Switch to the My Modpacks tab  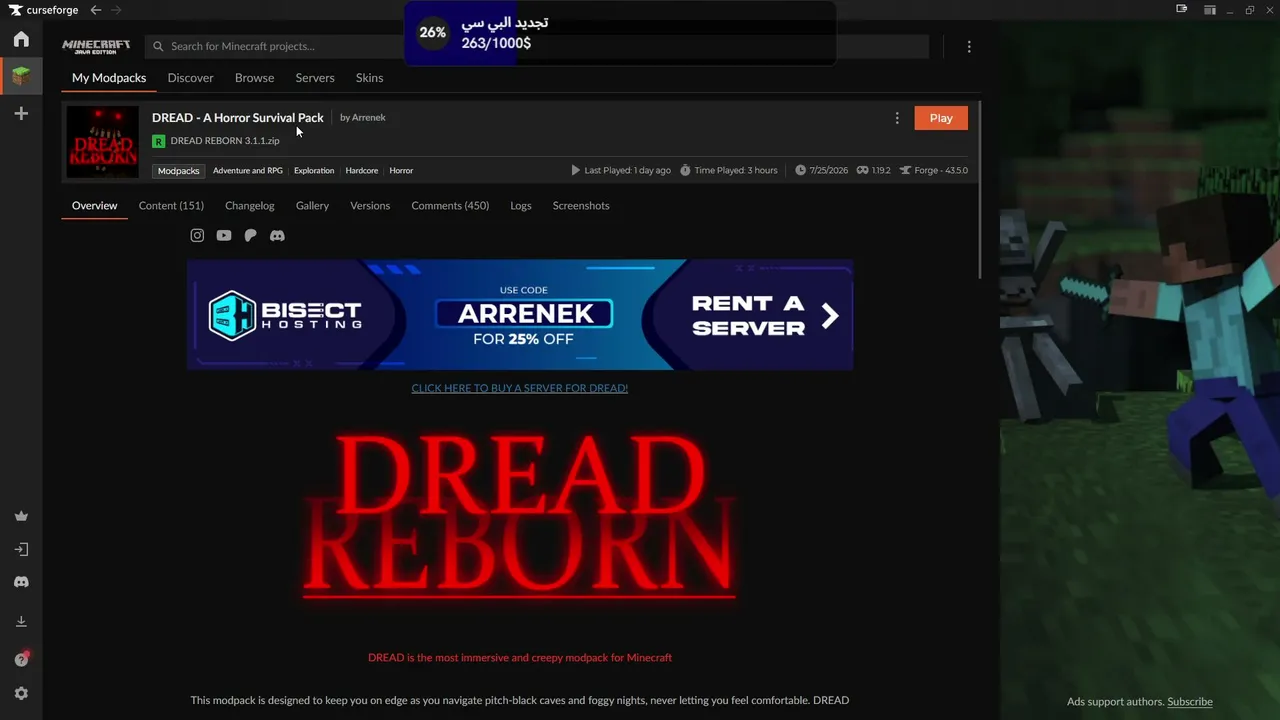pos(109,78)
